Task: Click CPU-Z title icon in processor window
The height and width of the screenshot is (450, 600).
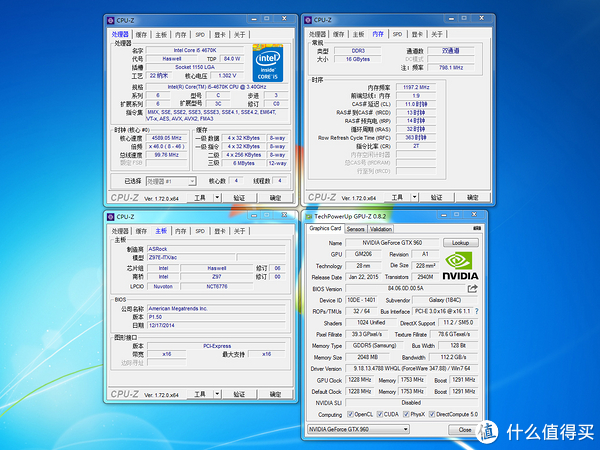Action: click(111, 20)
